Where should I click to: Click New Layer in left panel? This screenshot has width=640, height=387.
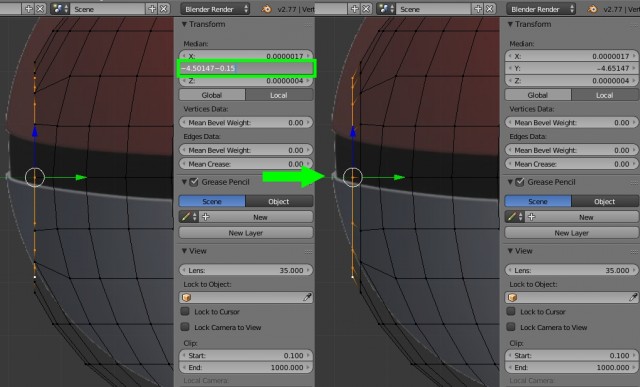point(246,233)
